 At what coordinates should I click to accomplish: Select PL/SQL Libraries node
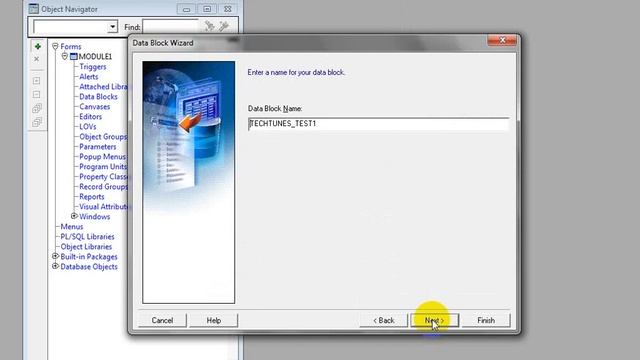pyautogui.click(x=87, y=237)
